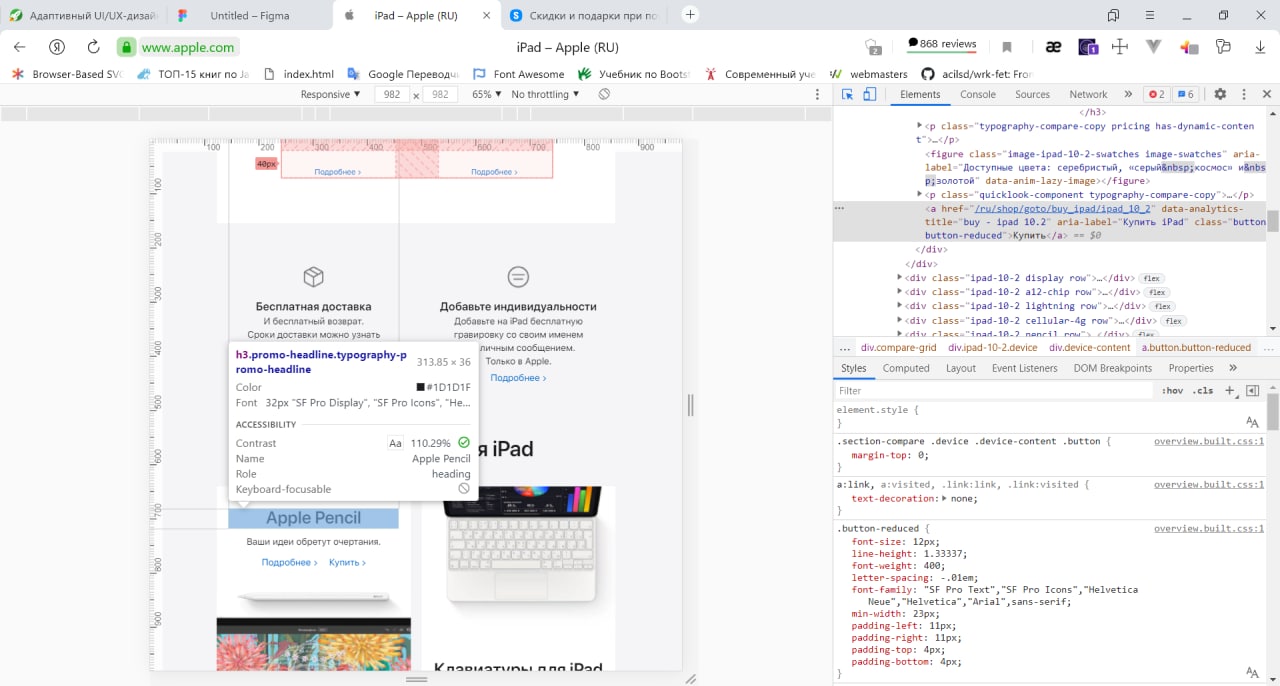Click the flex badge beside the display row
Image resolution: width=1280 pixels, height=686 pixels.
[x=1151, y=278]
